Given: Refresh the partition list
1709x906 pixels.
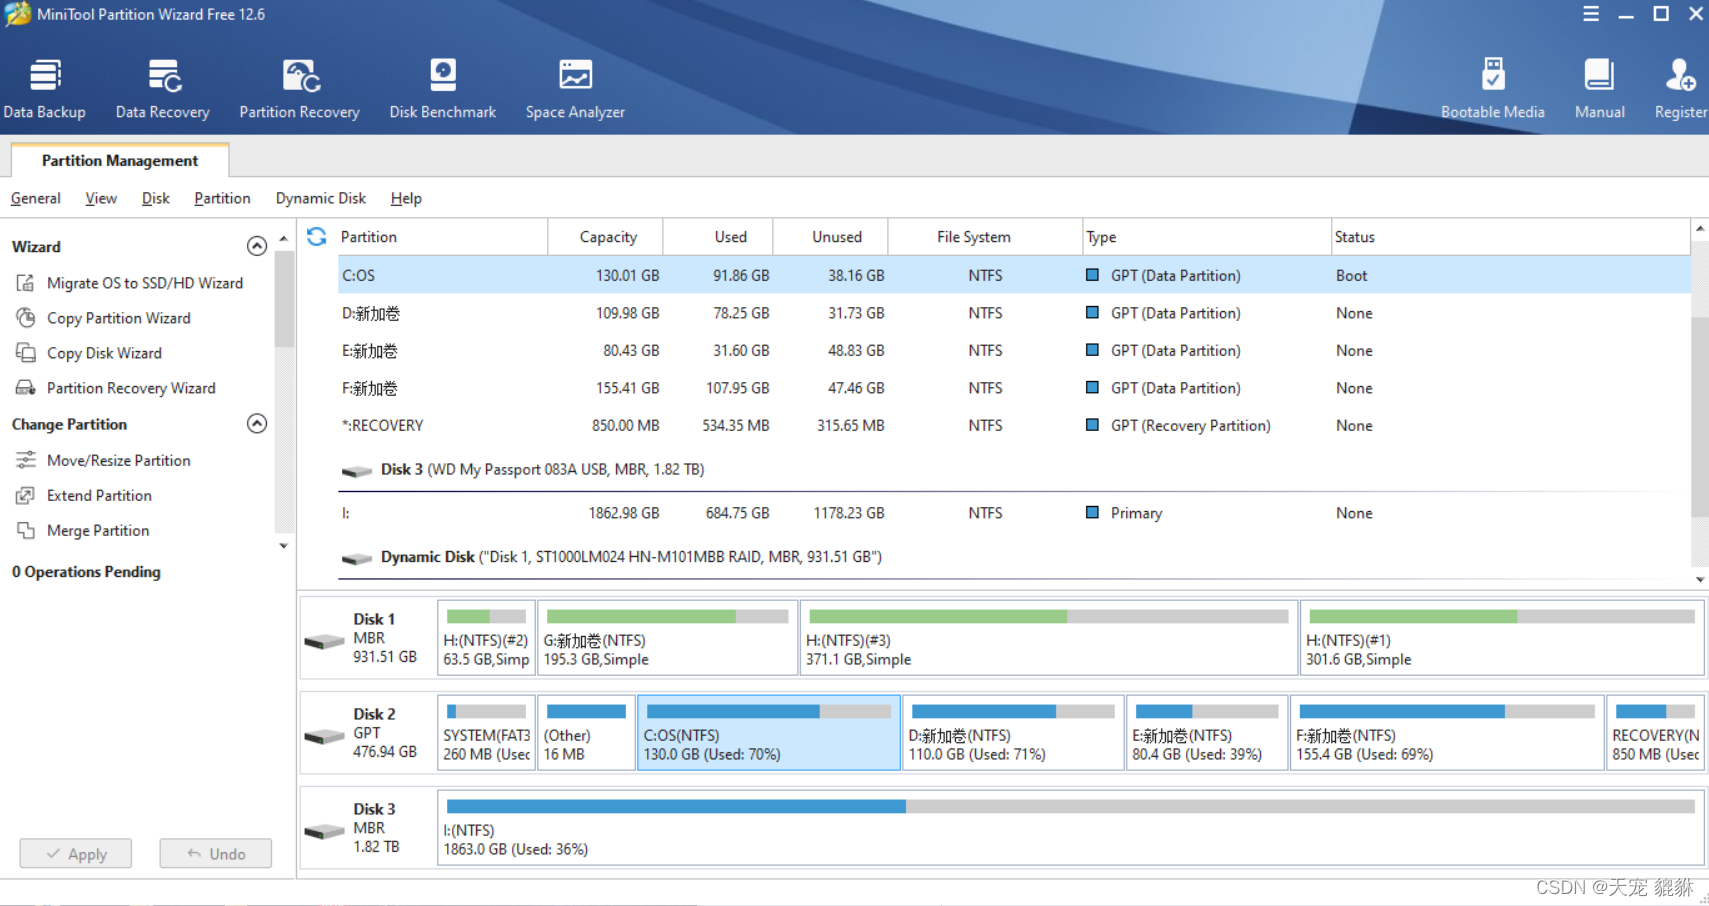Looking at the screenshot, I should [317, 236].
